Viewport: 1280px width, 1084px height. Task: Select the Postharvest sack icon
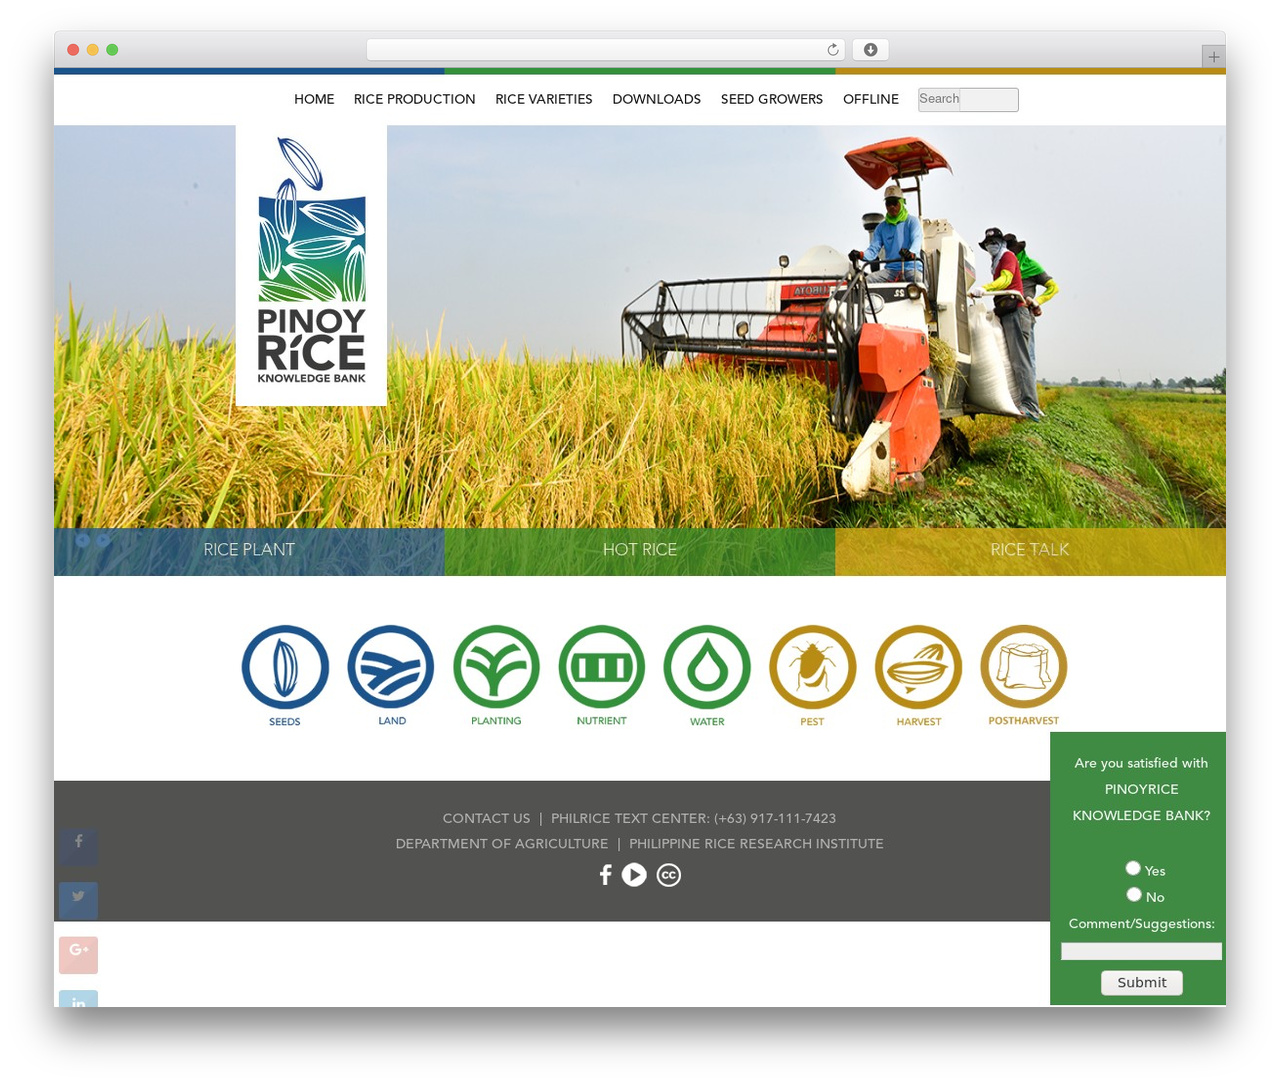(1024, 667)
